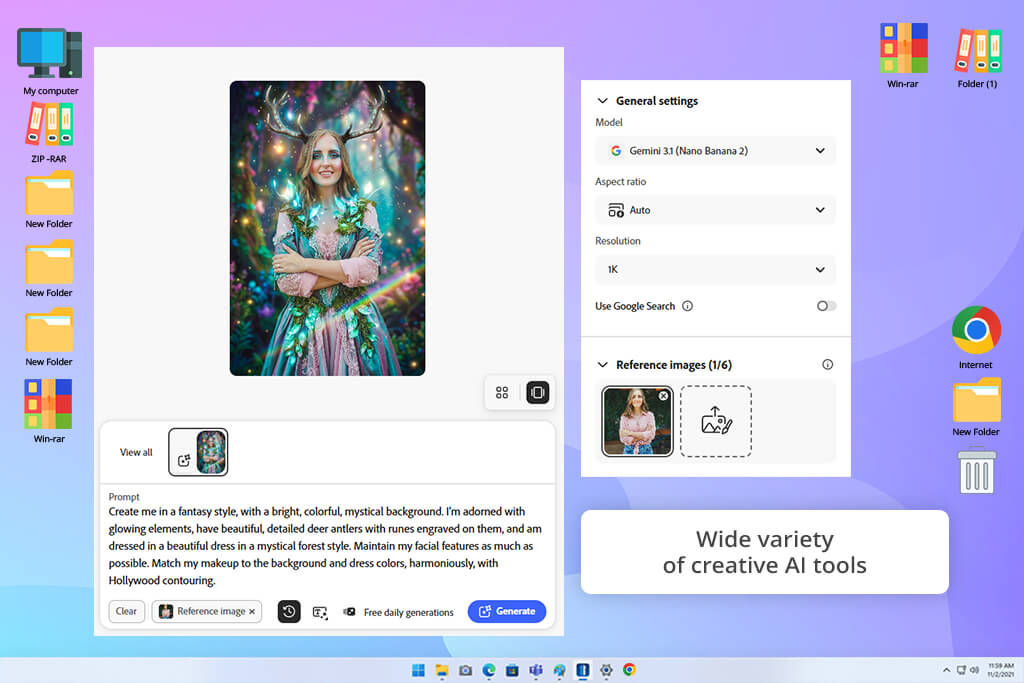Open Settings gear in the taskbar
The width and height of the screenshot is (1024, 683).
click(x=606, y=670)
